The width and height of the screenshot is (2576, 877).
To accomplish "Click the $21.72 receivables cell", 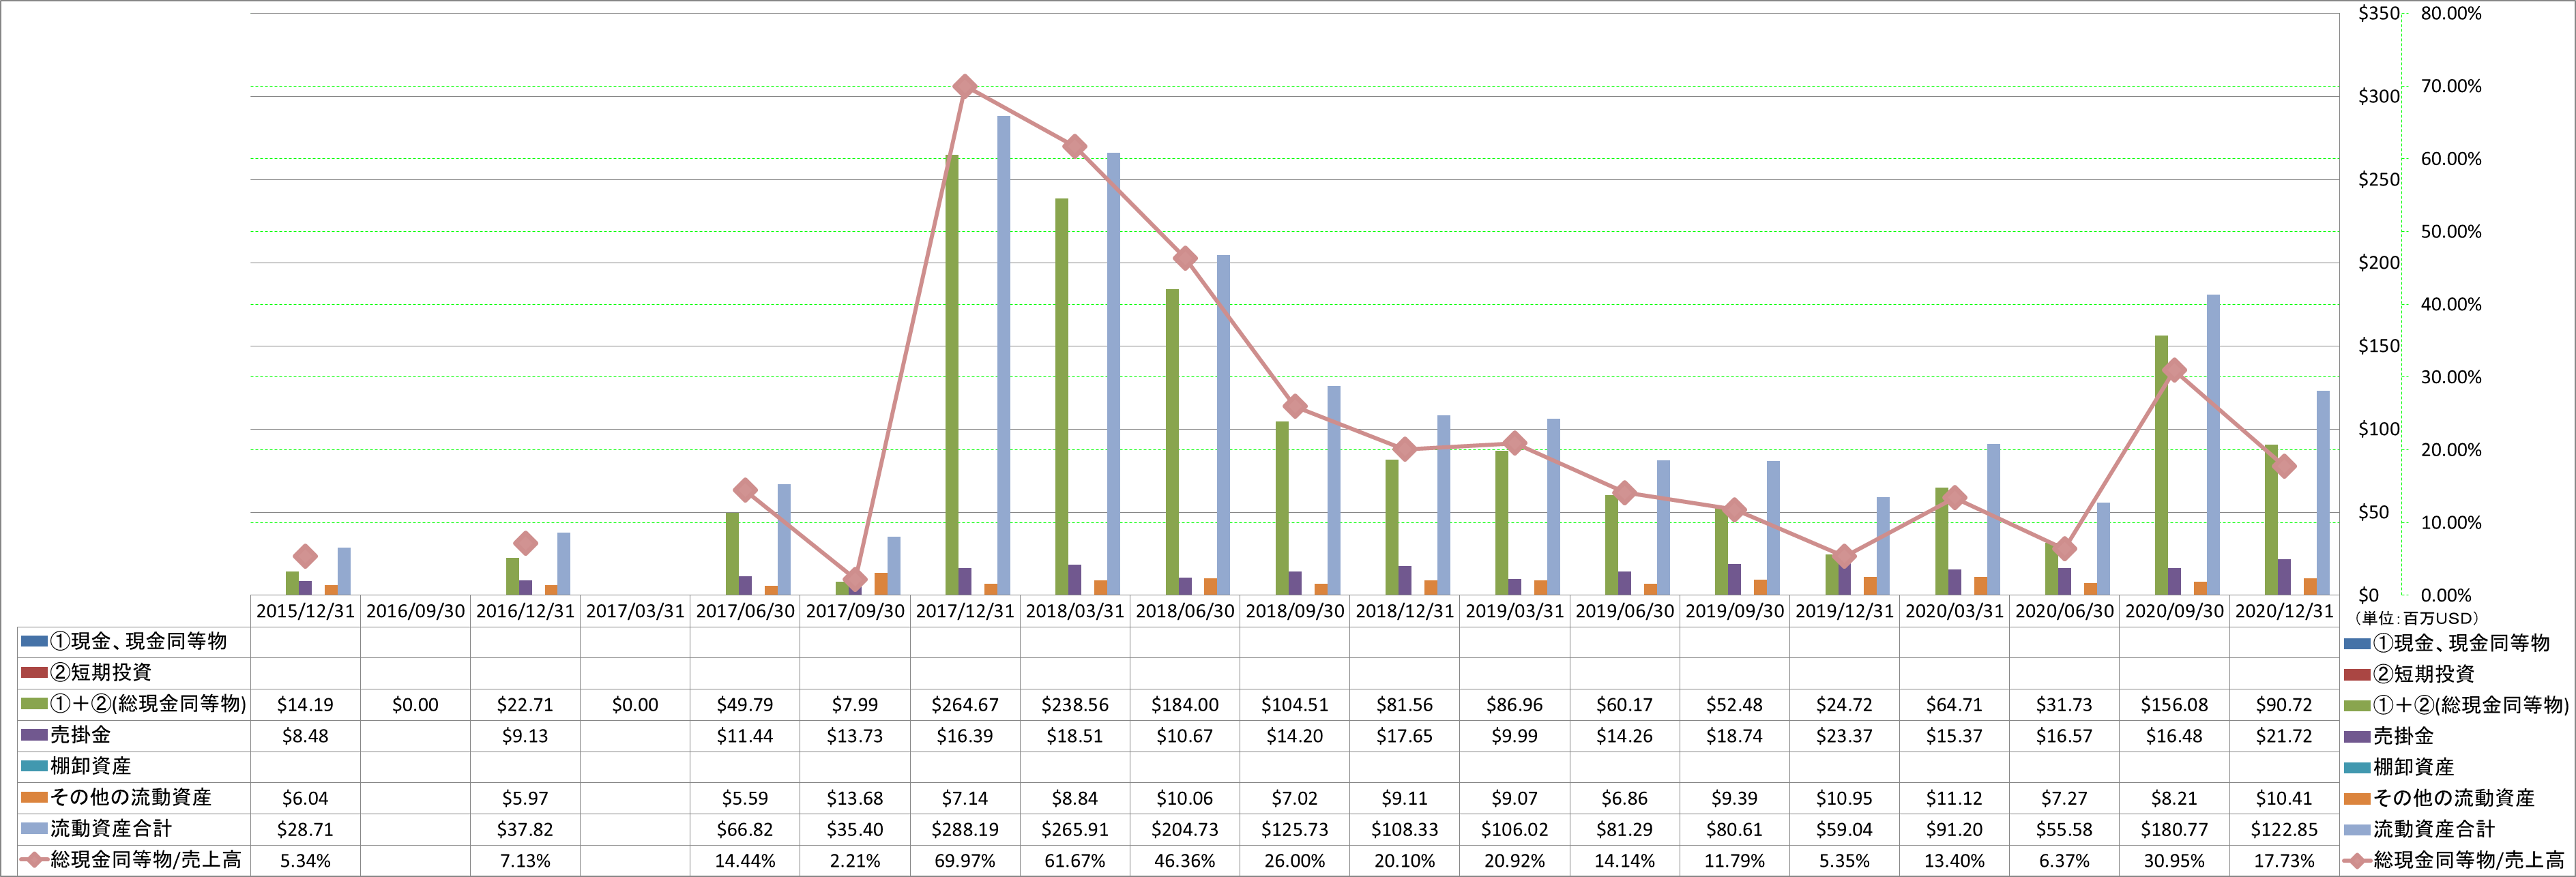I will [x=2284, y=736].
